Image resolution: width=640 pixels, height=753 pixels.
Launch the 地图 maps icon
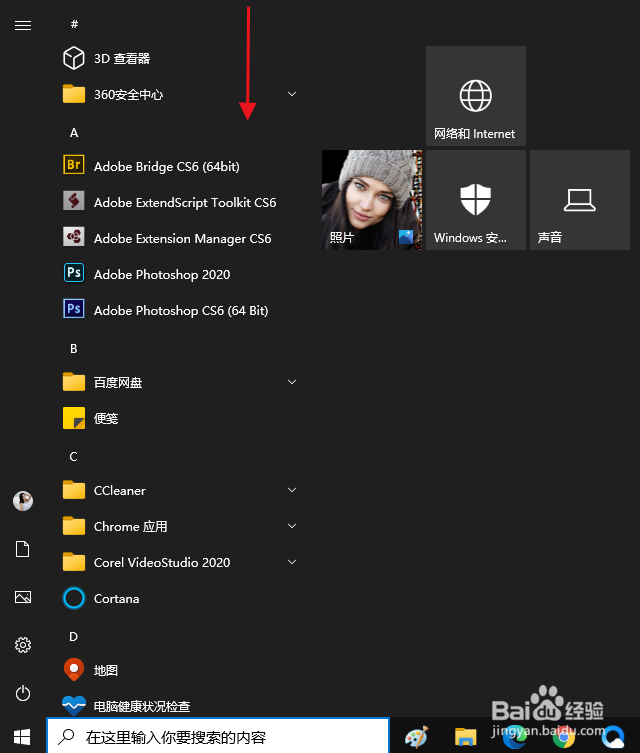point(73,669)
